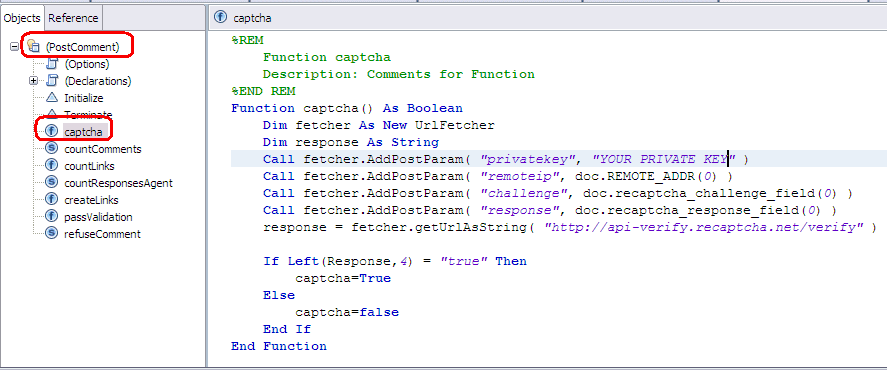Viewport: 887px width, 370px height.
Task: Open the Initialize event
Action: tap(84, 98)
